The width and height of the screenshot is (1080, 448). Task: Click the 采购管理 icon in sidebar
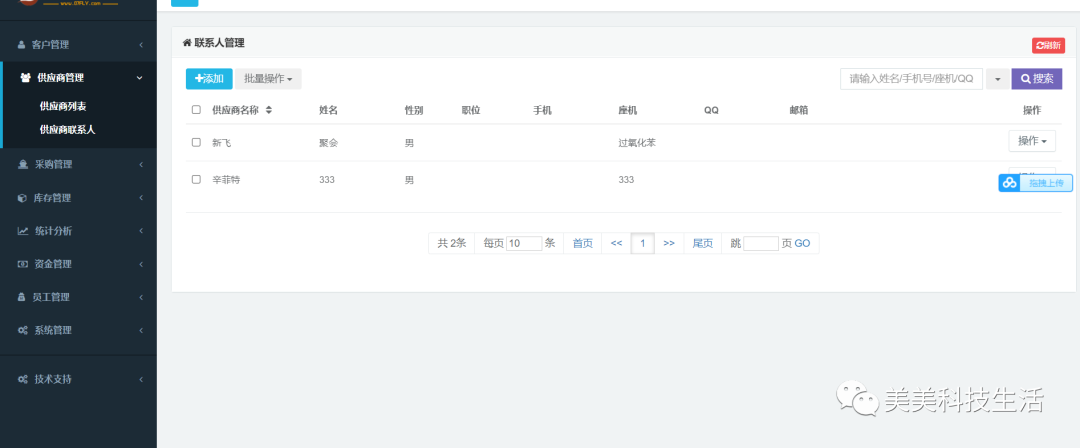(23, 165)
